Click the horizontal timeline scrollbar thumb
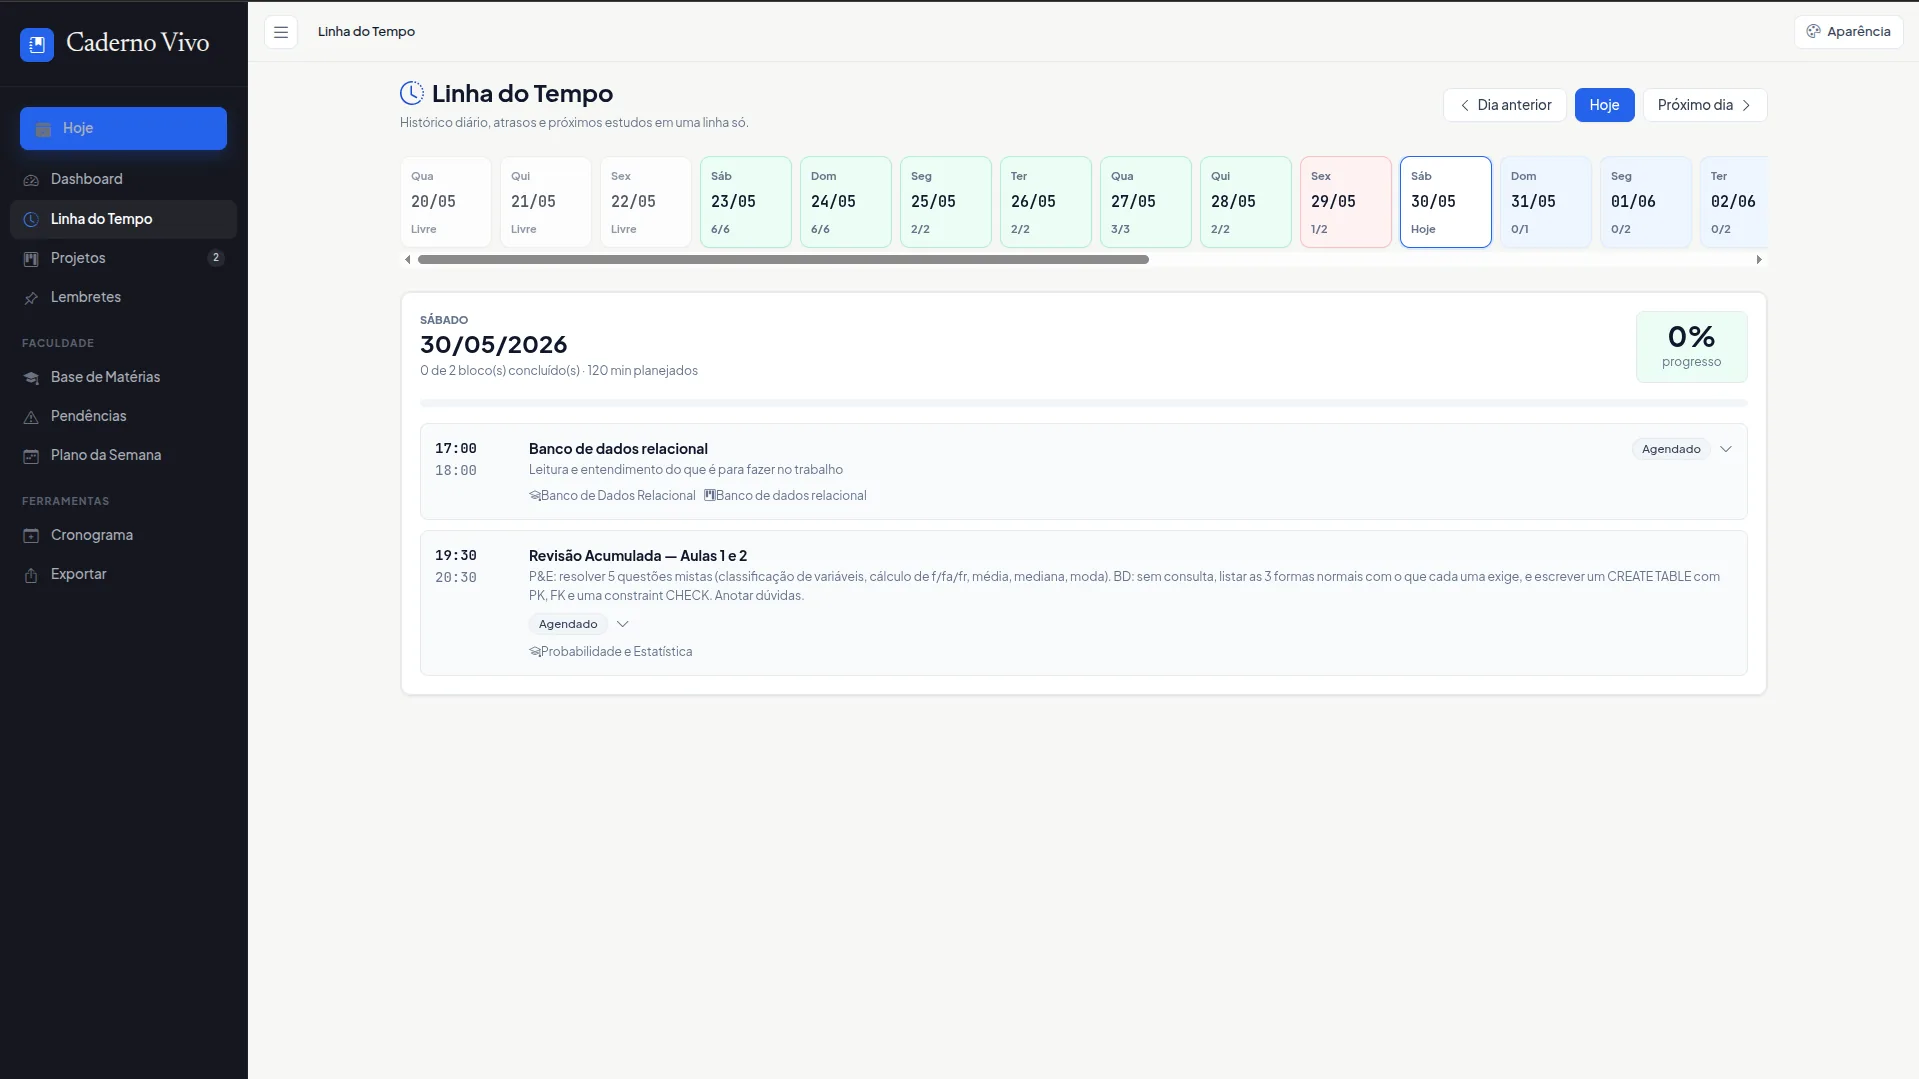 783,260
